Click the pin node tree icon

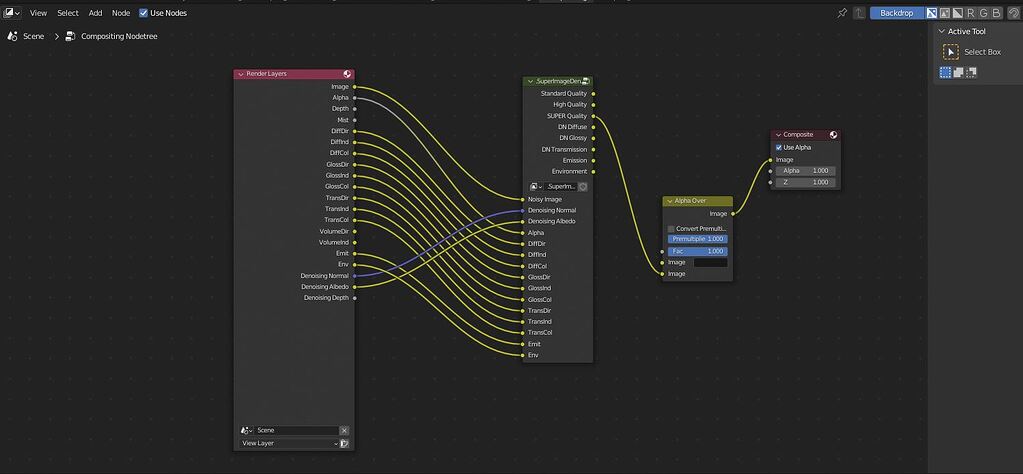[x=842, y=13]
